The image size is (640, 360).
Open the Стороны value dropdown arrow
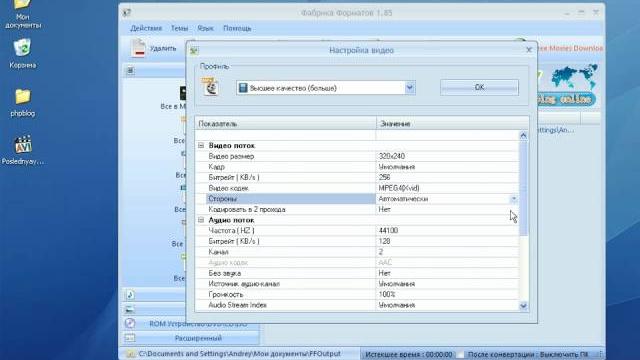[x=513, y=199]
